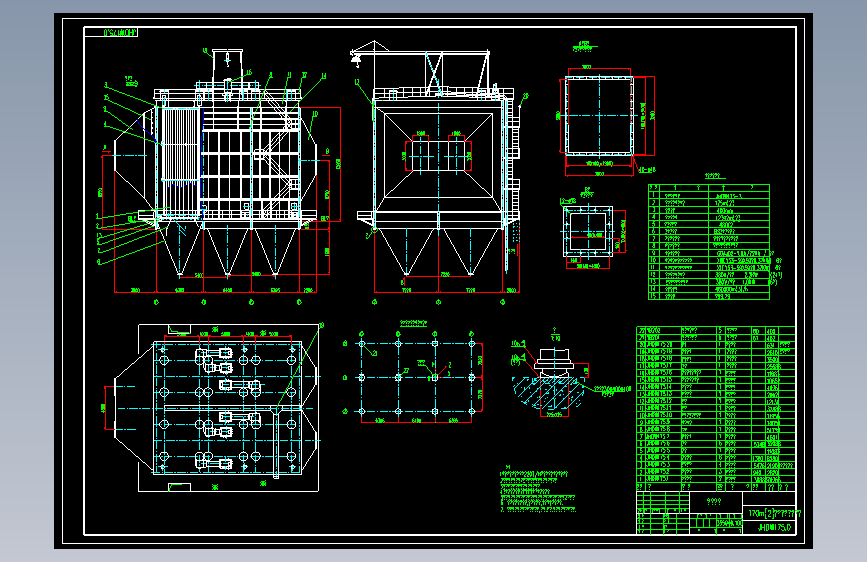Viewport: 867px width, 562px height.
Task: Click callout number 10 beside the front elevation
Action: pos(315,115)
